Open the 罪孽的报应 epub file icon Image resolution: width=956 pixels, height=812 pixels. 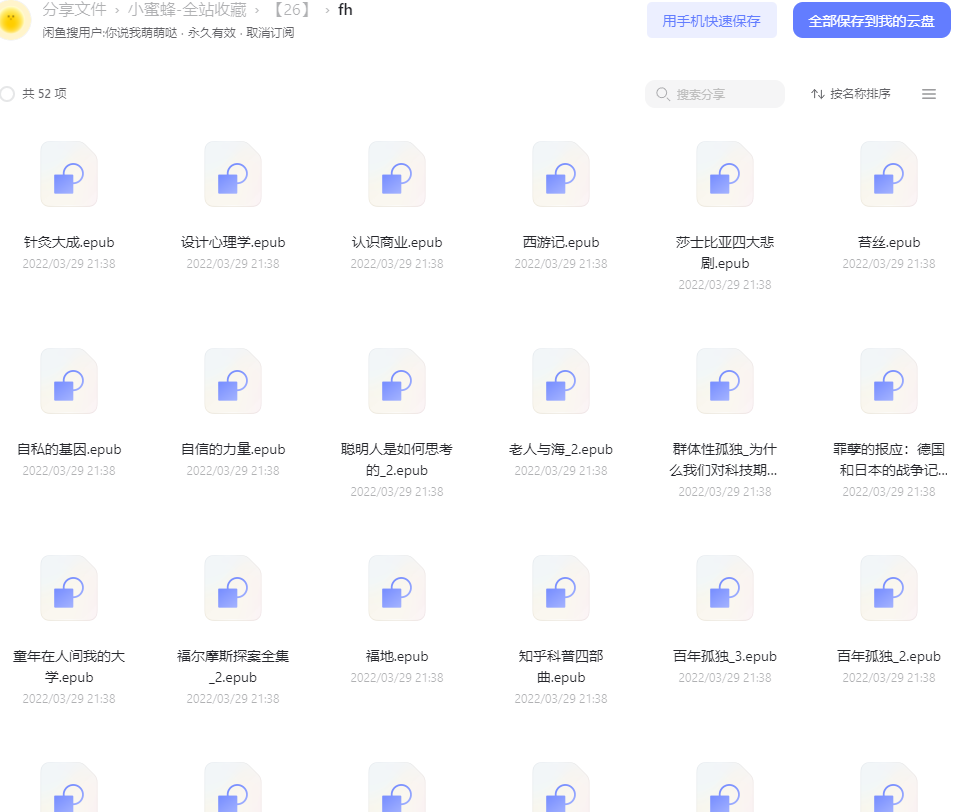tap(889, 382)
